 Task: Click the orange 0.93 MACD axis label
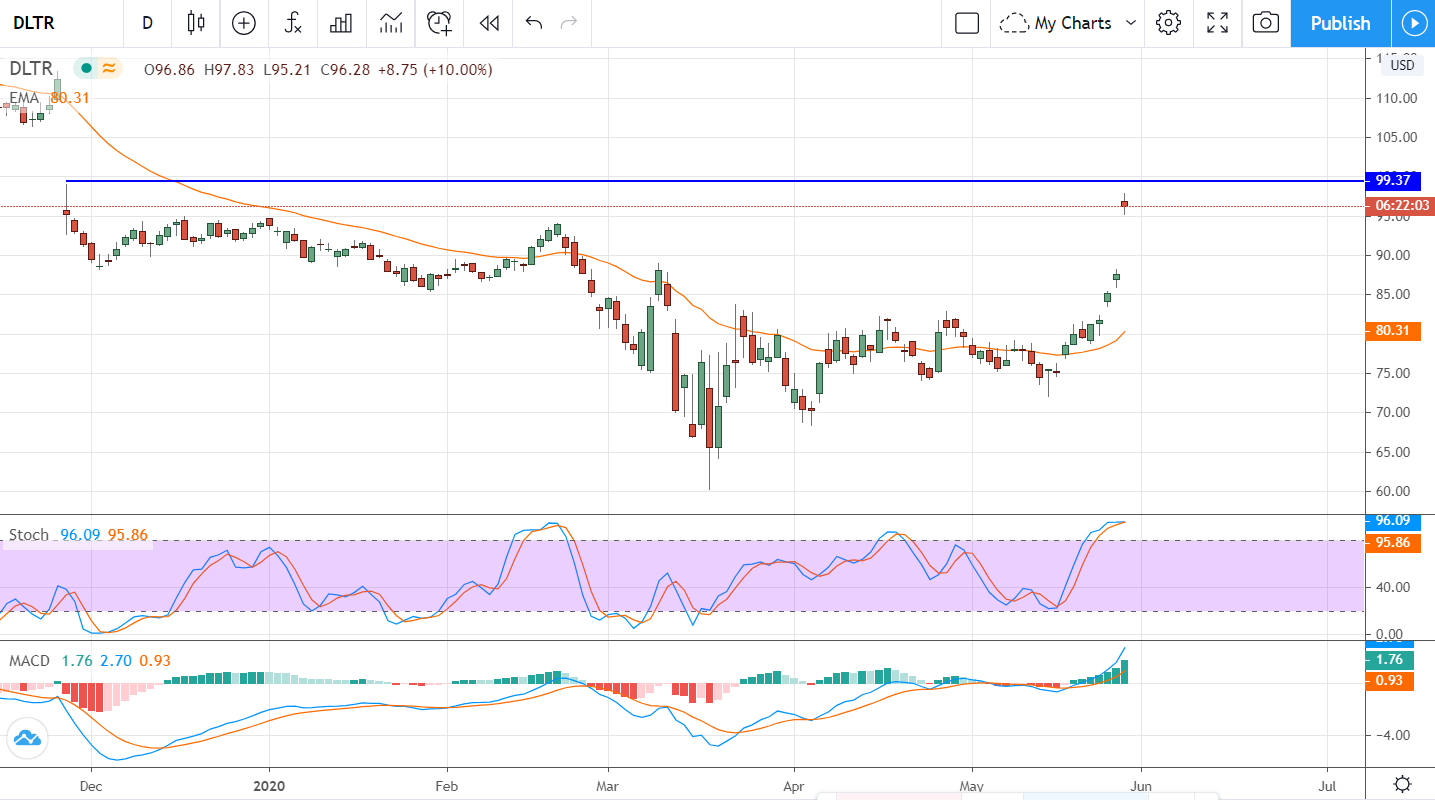(1390, 681)
